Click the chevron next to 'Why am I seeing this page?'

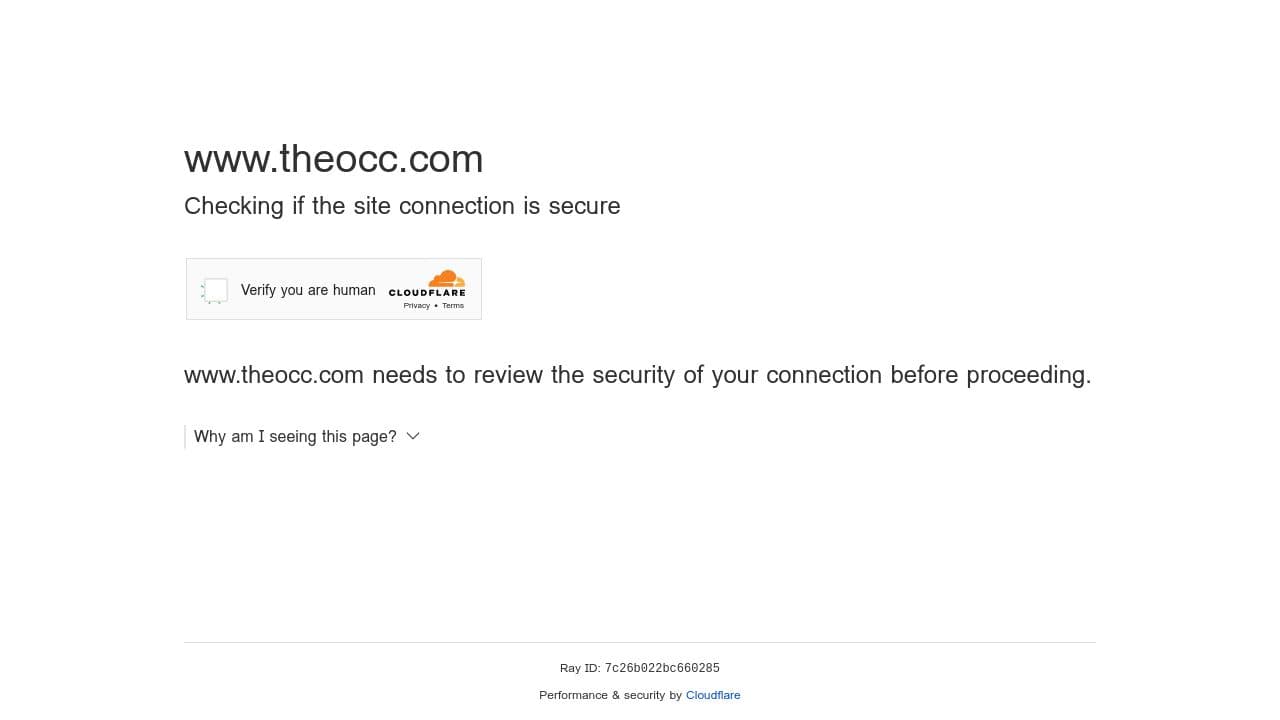[413, 436]
